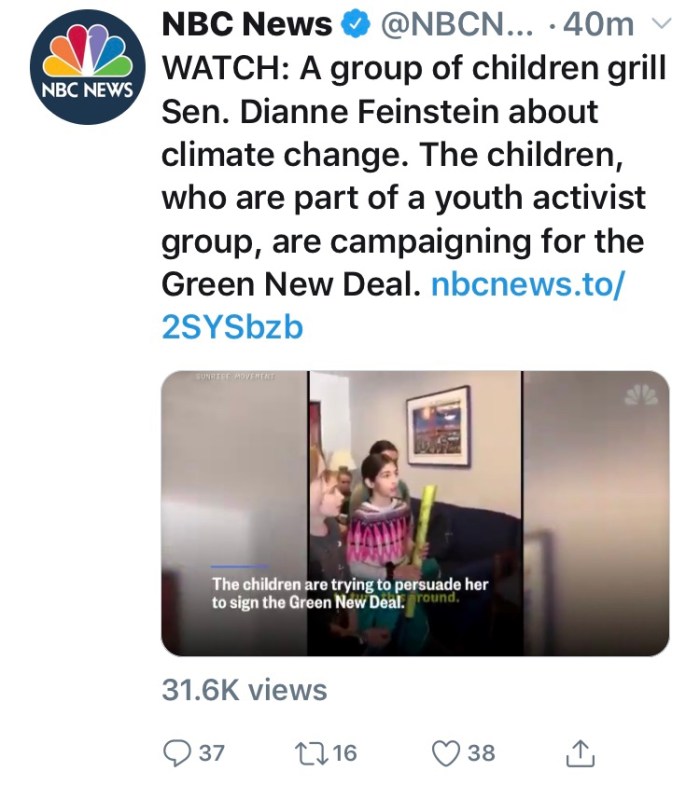
Task: Click the reply speech bubble icon
Action: click(x=176, y=752)
